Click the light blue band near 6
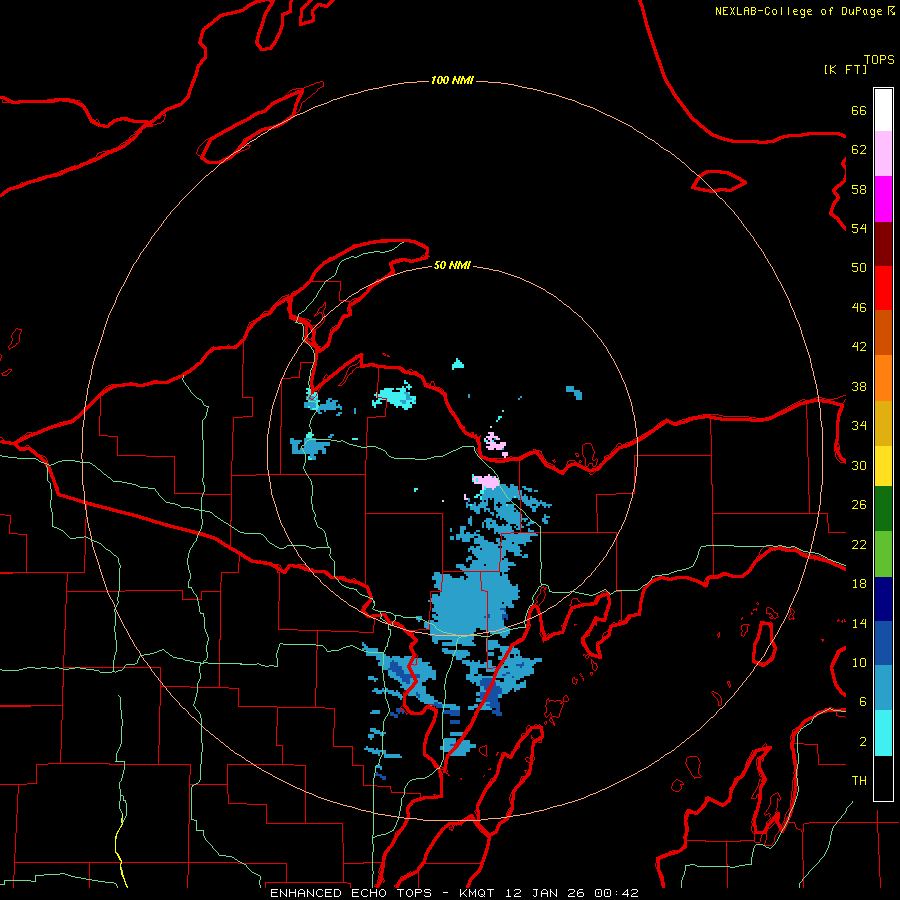The image size is (900, 900). 883,688
